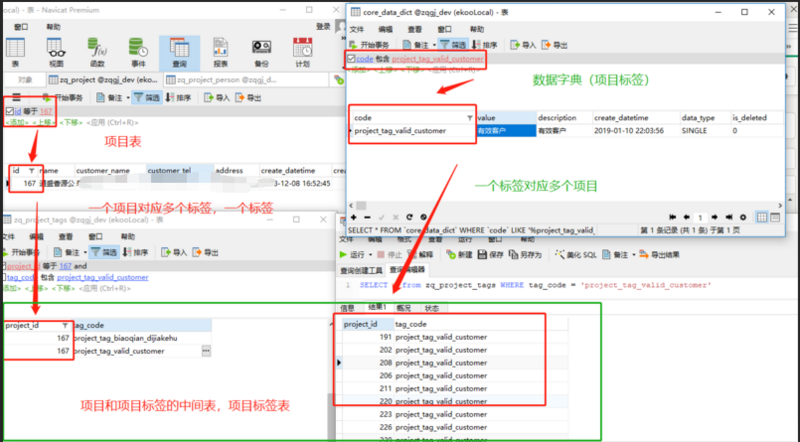Viewport: 800px width, 442px height.
Task: Click <下移> link under id filter
Action: [71, 122]
